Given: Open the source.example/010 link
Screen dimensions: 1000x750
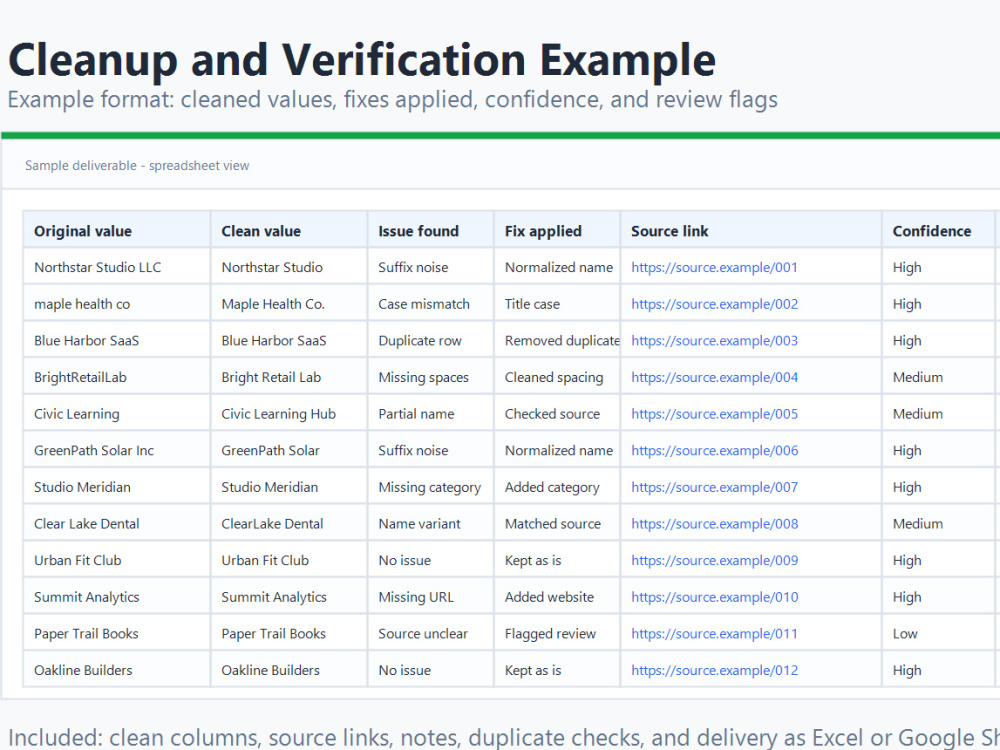Looking at the screenshot, I should pyautogui.click(x=714, y=597).
